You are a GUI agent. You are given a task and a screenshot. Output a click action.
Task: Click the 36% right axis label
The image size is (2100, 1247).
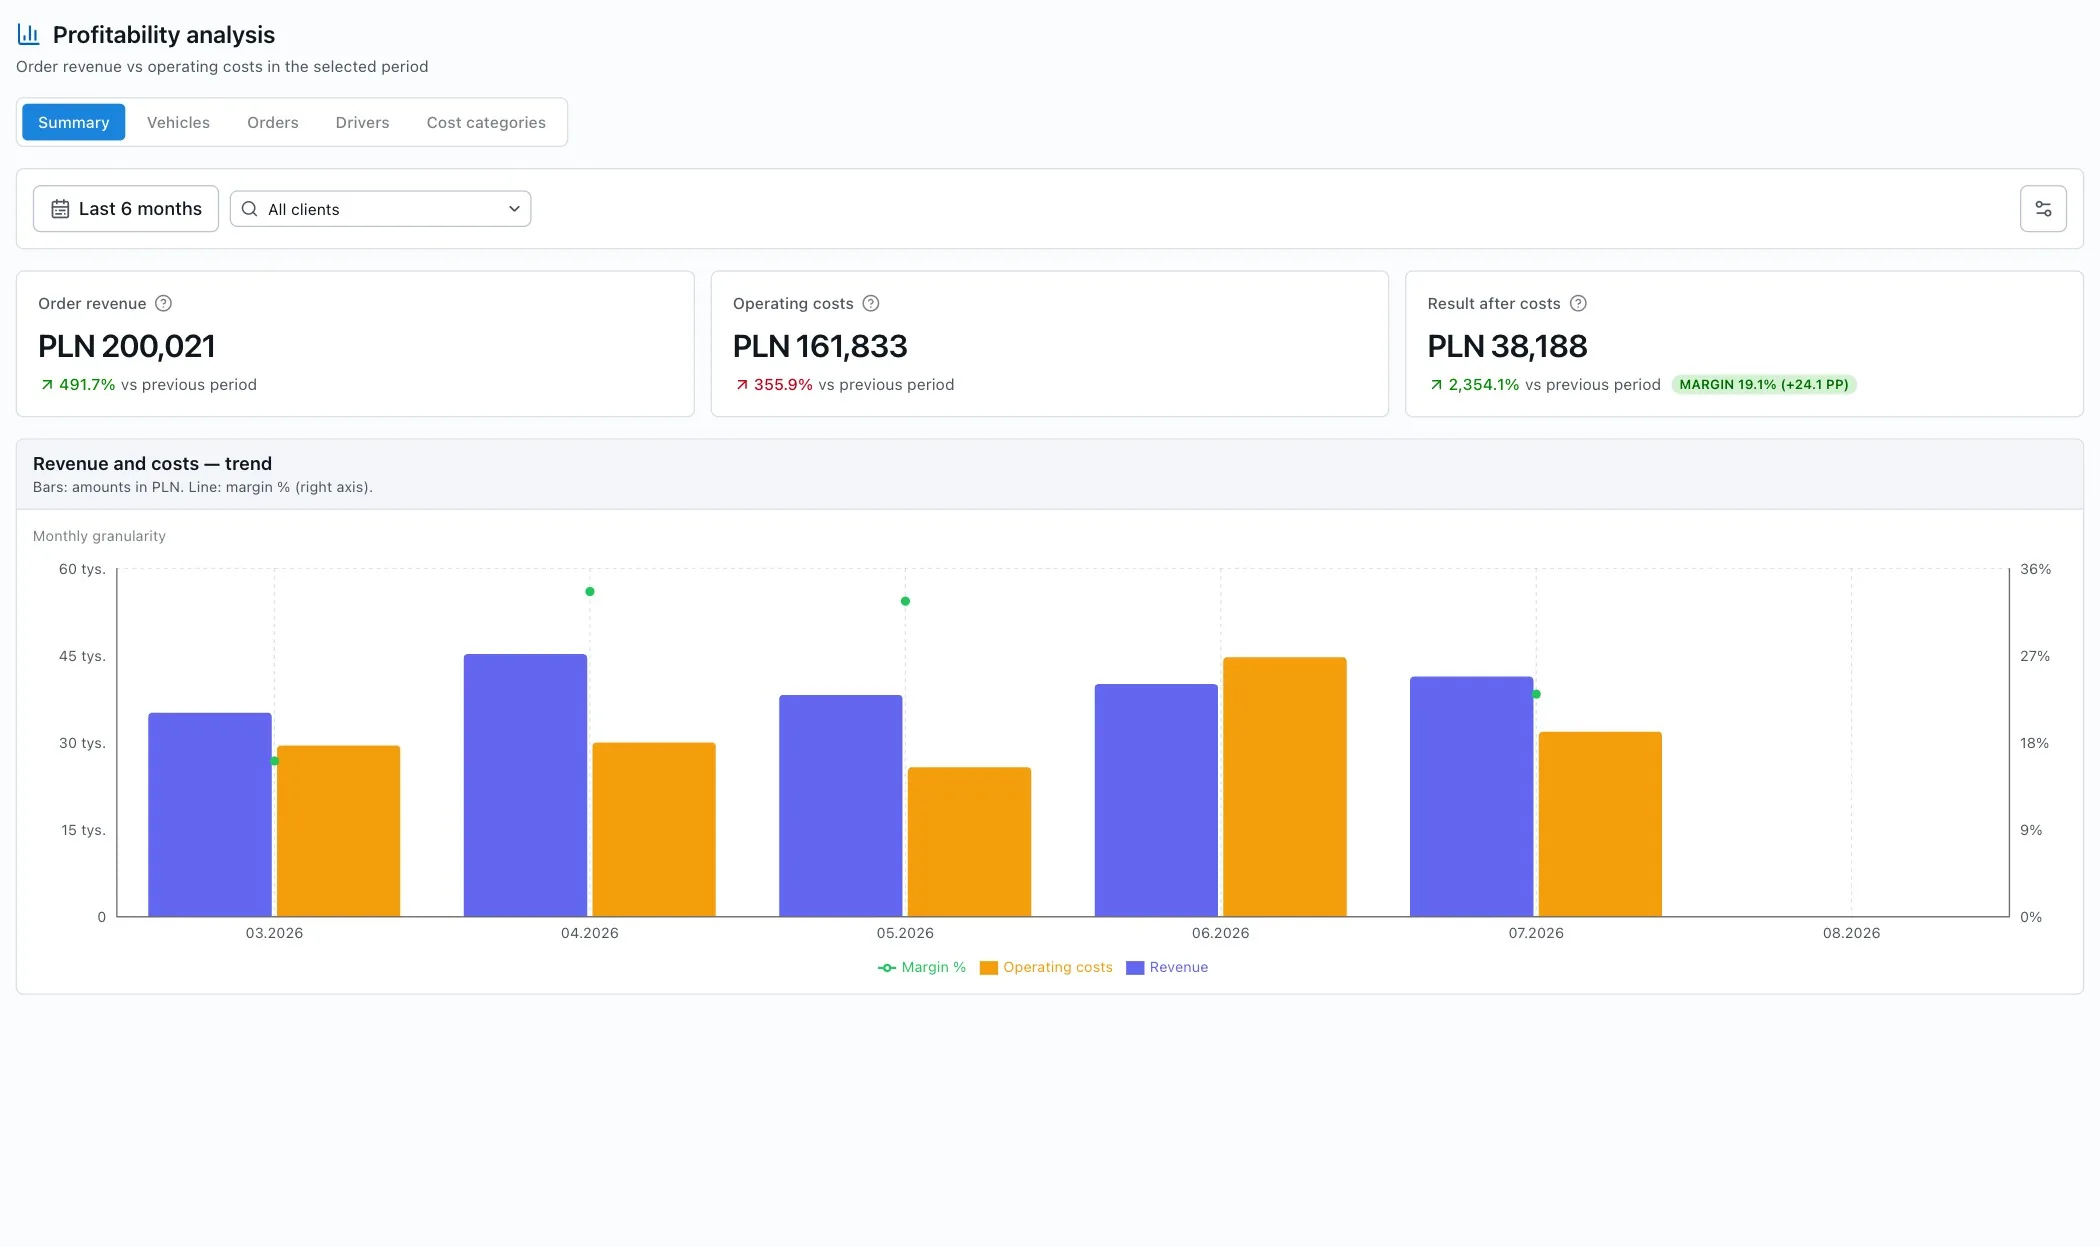(2035, 569)
